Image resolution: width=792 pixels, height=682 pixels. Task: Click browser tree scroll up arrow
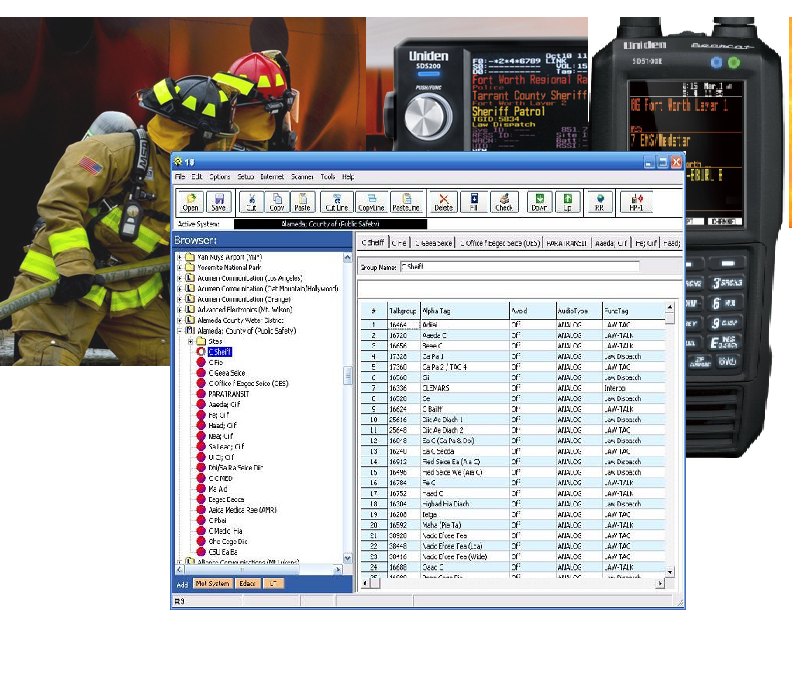(x=348, y=258)
